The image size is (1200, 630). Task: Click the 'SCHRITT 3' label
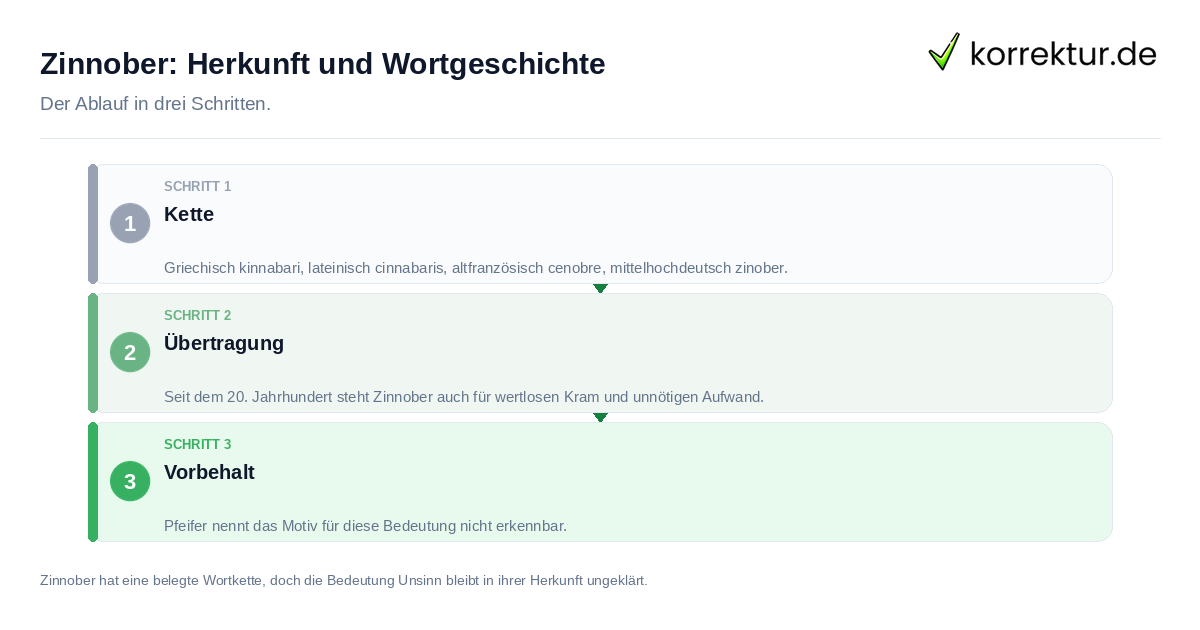[198, 445]
